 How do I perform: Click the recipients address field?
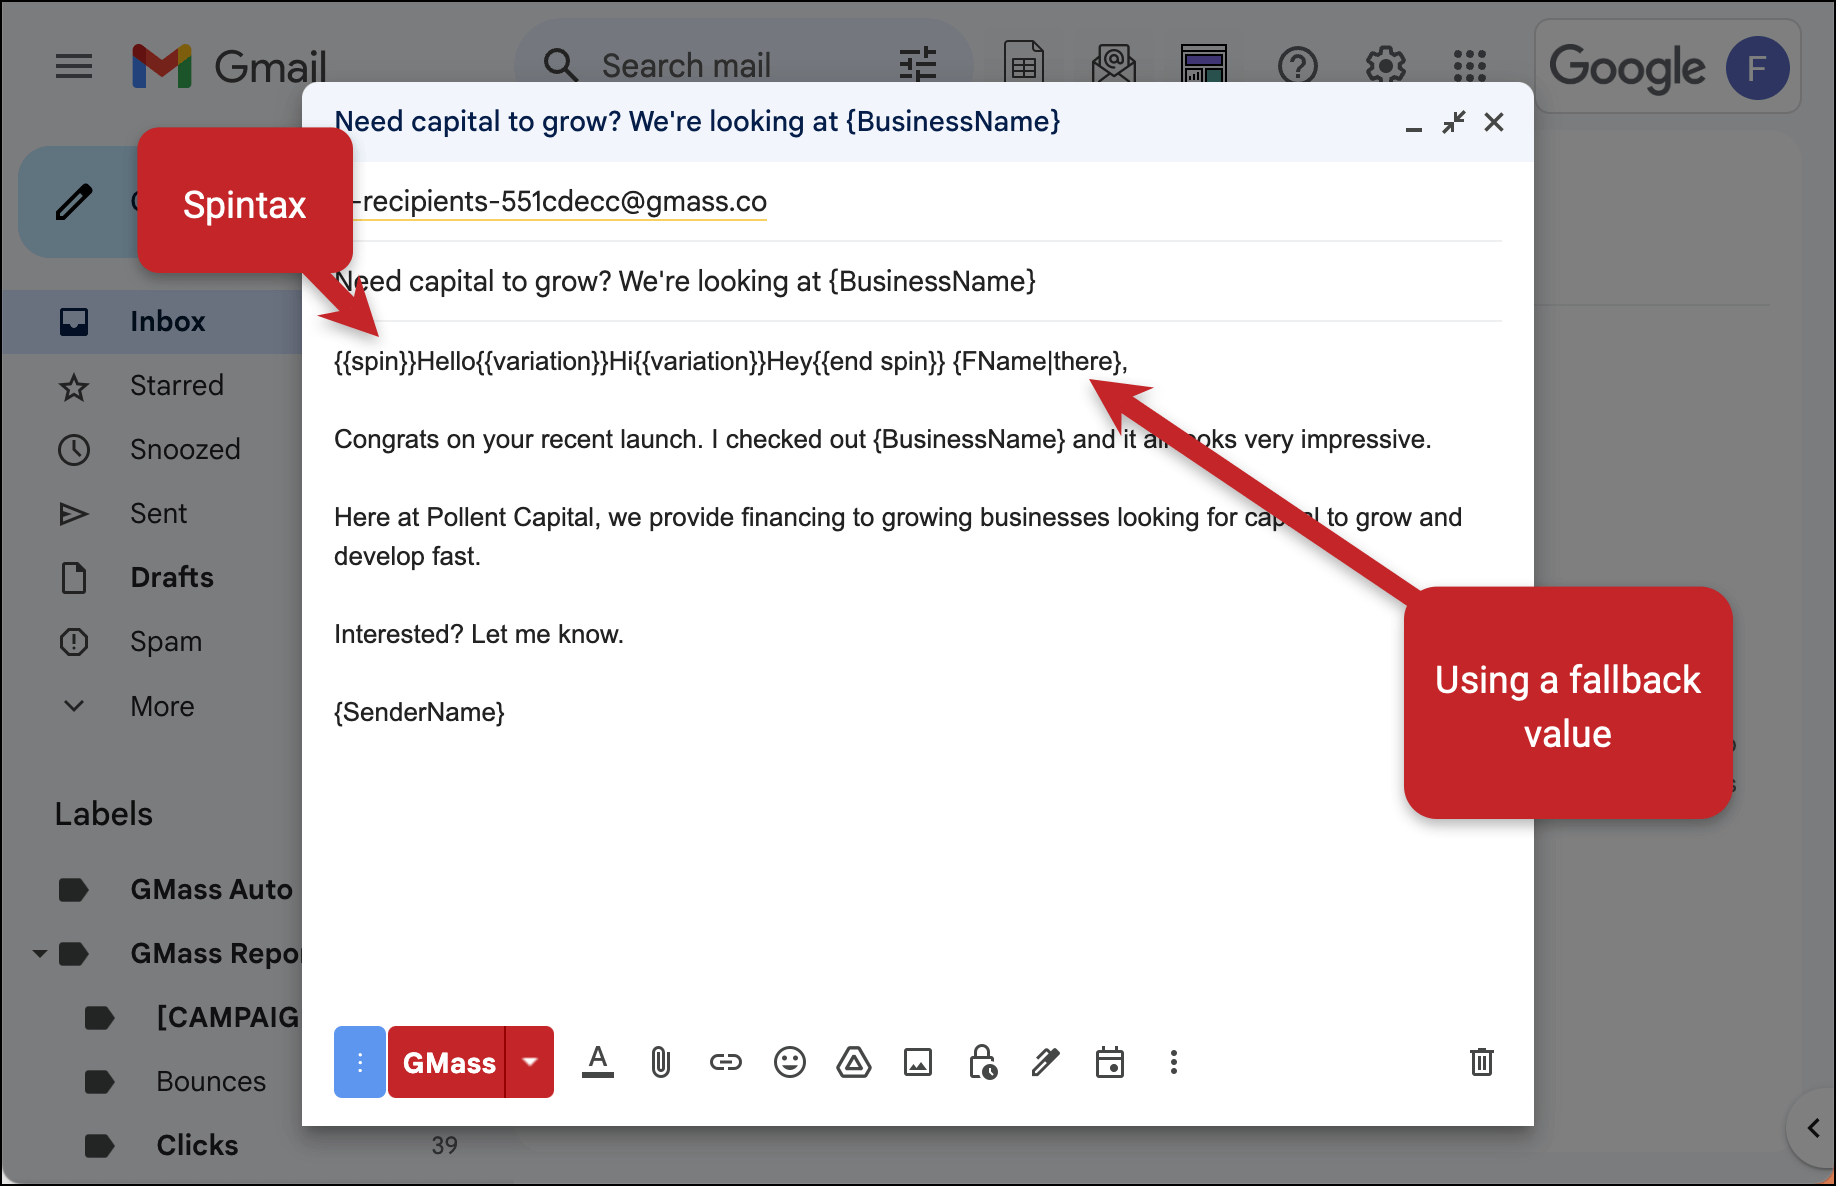pyautogui.click(x=918, y=202)
